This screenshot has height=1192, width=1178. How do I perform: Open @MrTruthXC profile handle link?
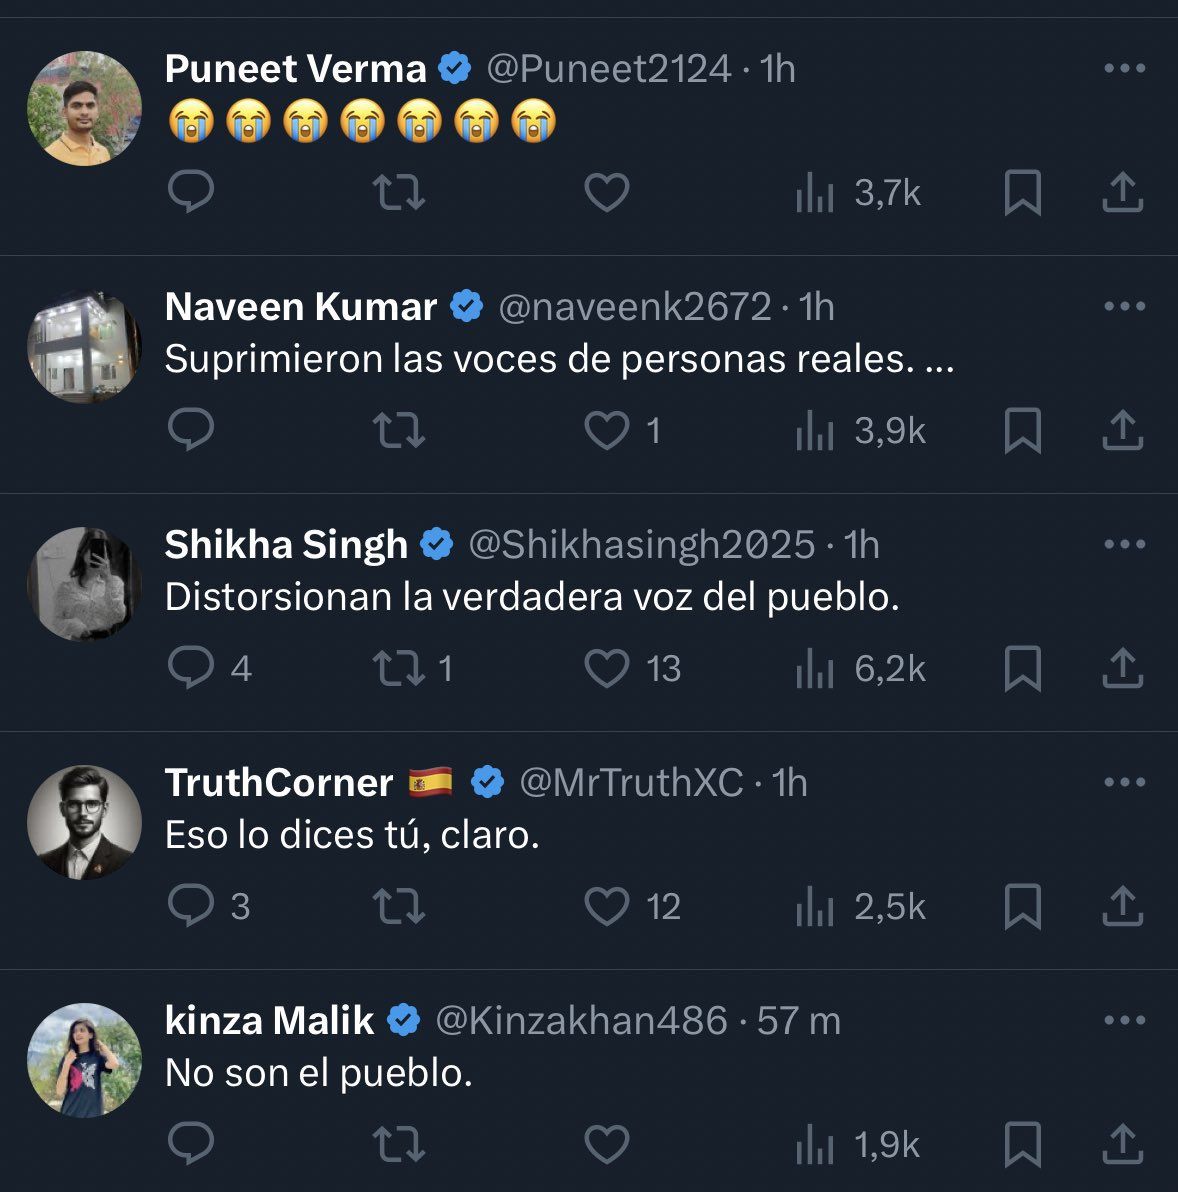[x=632, y=783]
